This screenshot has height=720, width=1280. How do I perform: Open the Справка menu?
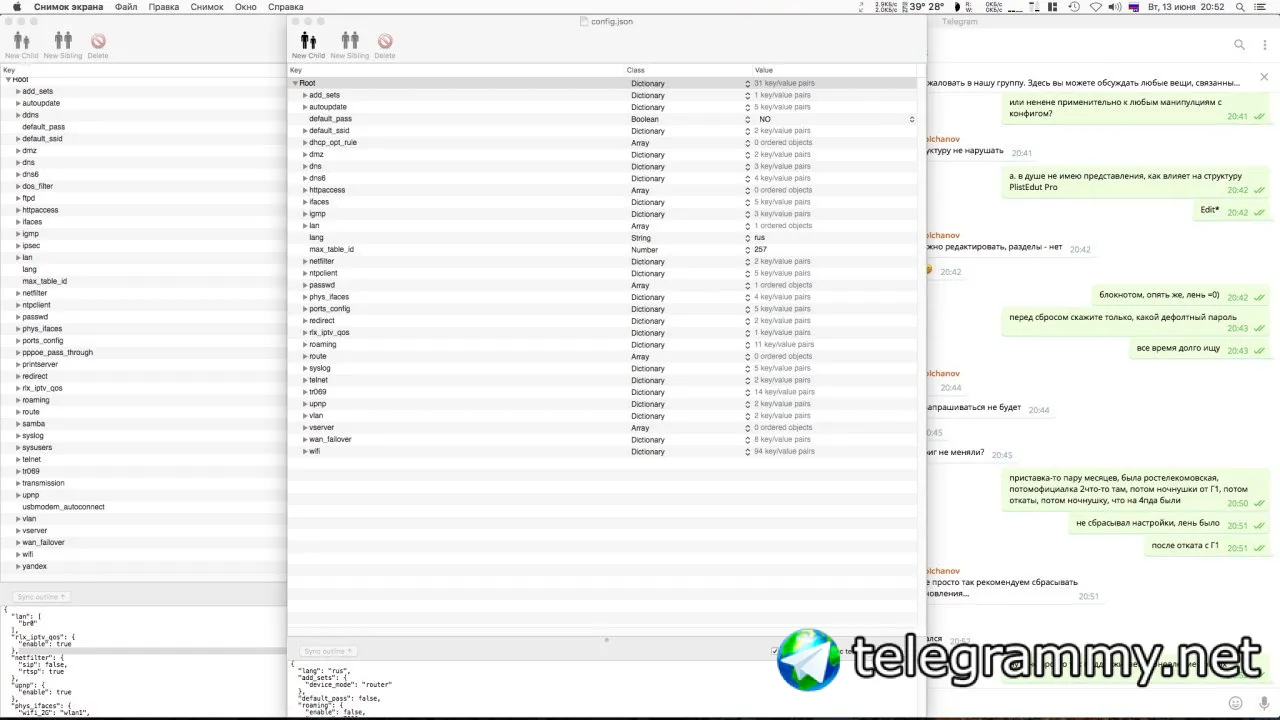point(286,7)
